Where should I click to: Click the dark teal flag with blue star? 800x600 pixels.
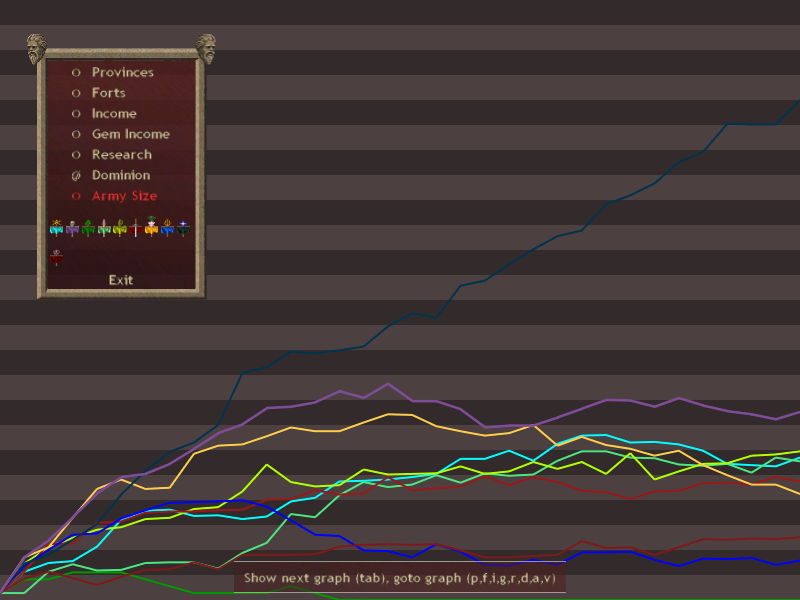tap(183, 228)
